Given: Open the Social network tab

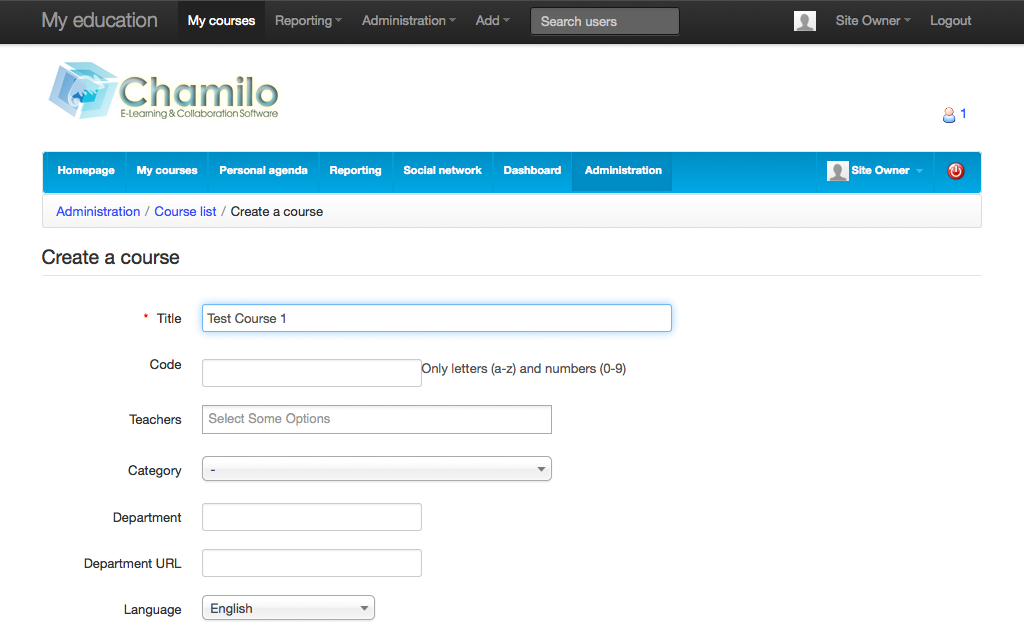Looking at the screenshot, I should pos(442,171).
